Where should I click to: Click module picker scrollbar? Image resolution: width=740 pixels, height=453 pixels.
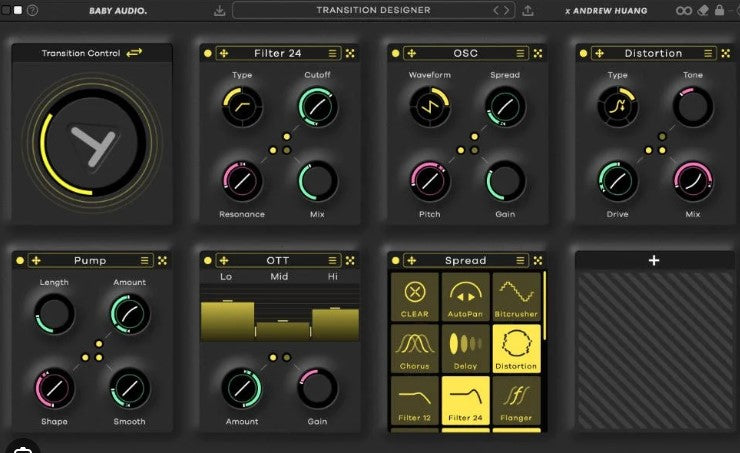click(x=544, y=305)
